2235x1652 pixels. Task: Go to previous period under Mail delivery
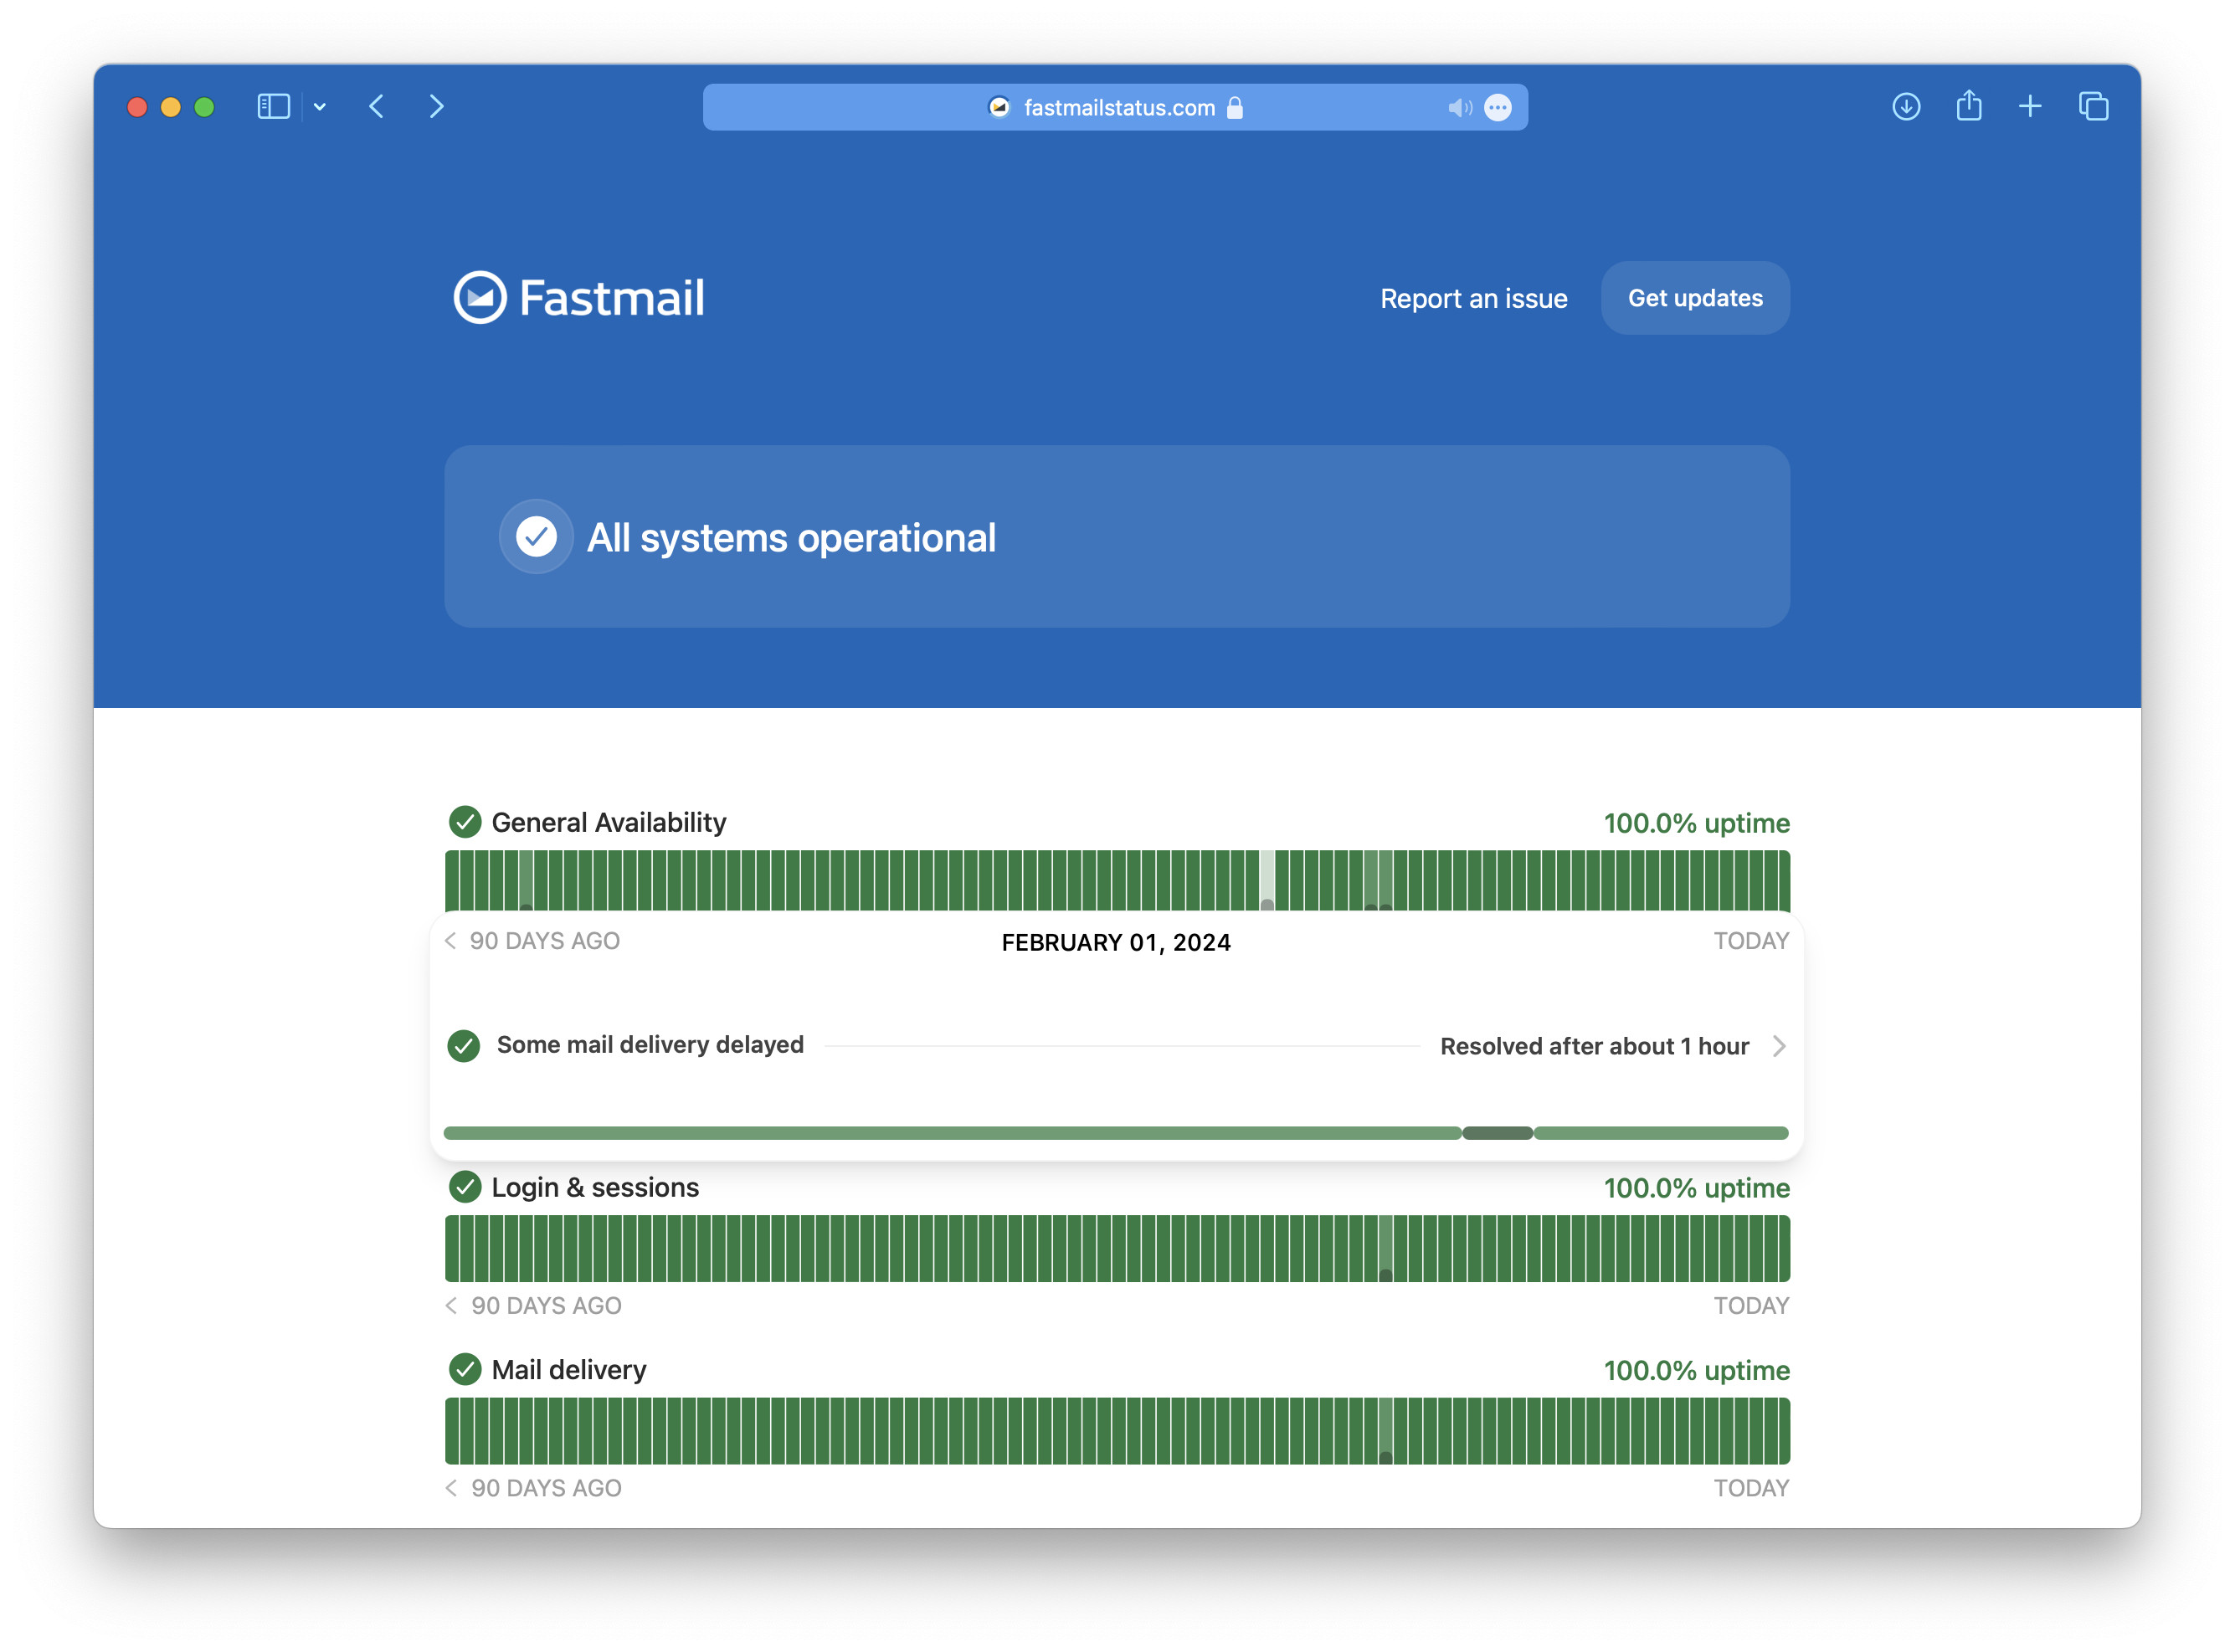tap(451, 1487)
